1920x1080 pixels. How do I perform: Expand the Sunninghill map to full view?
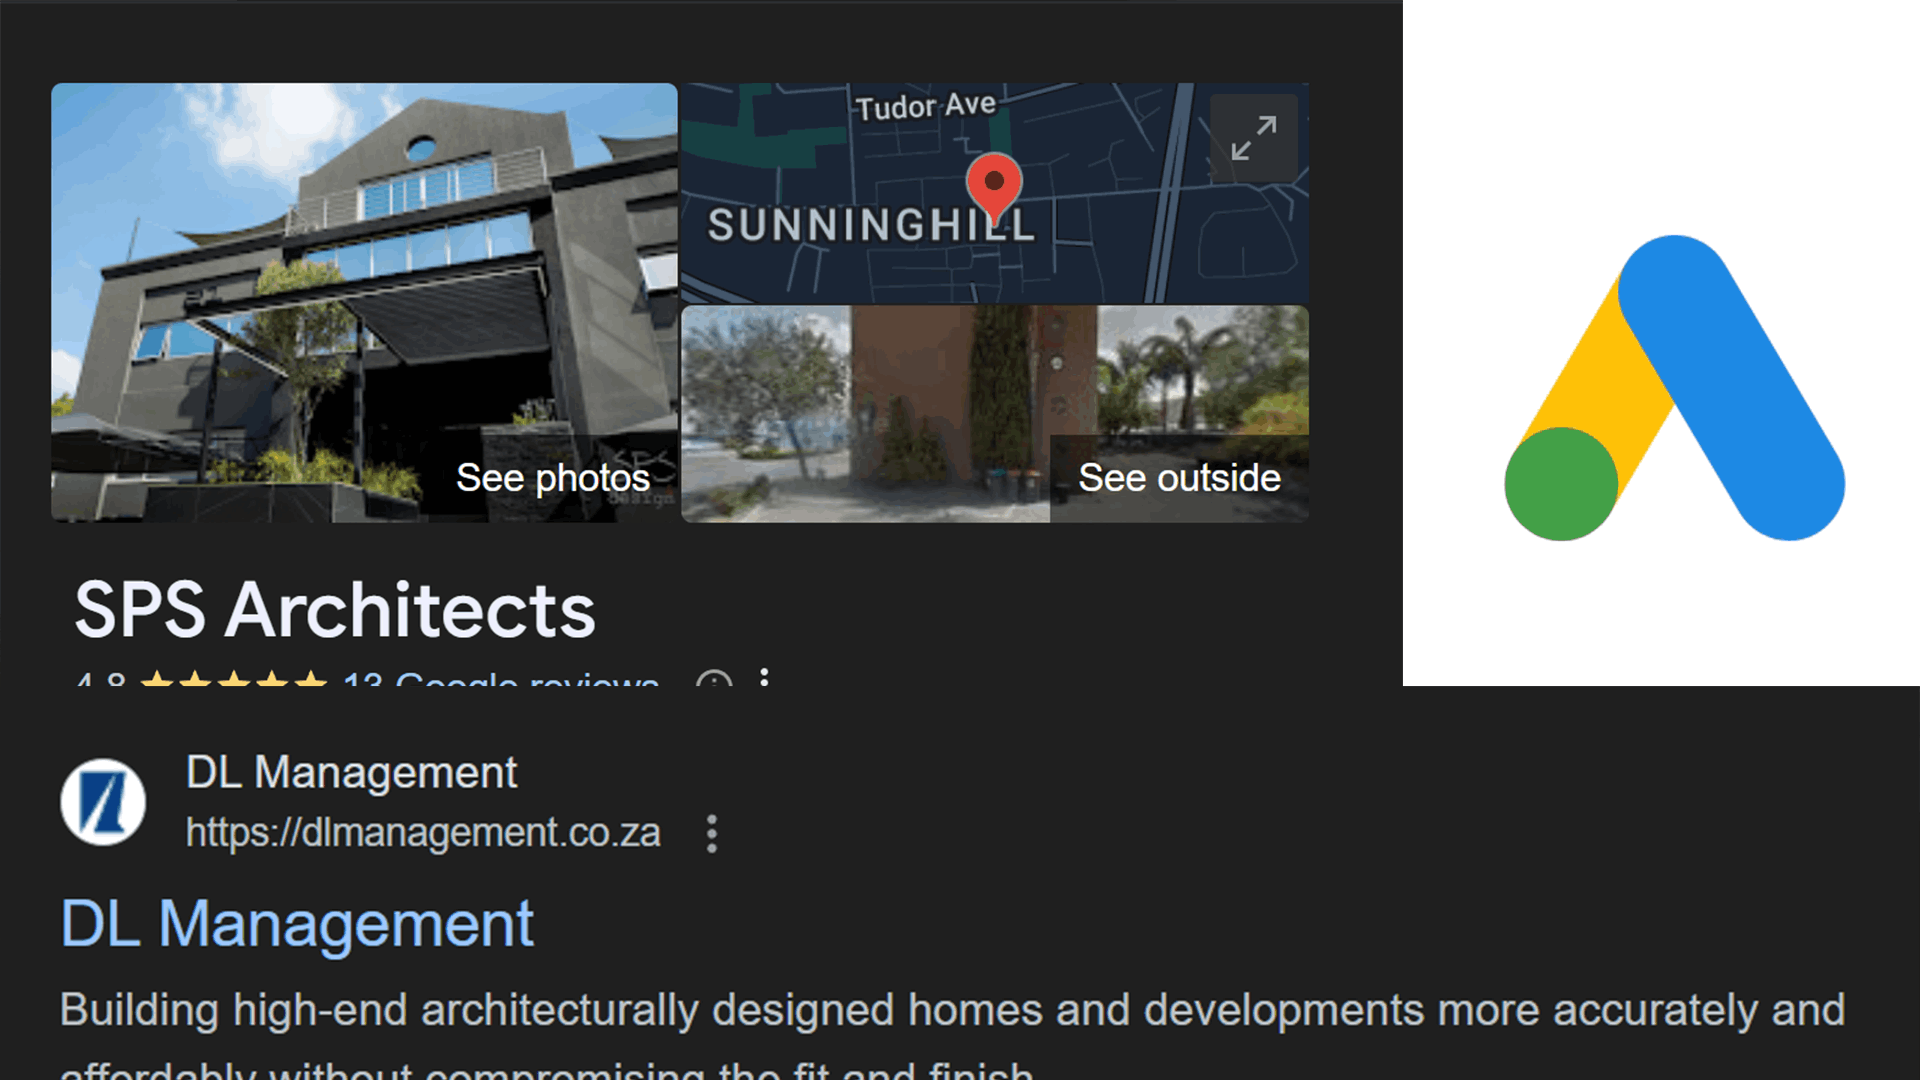[x=1253, y=138]
